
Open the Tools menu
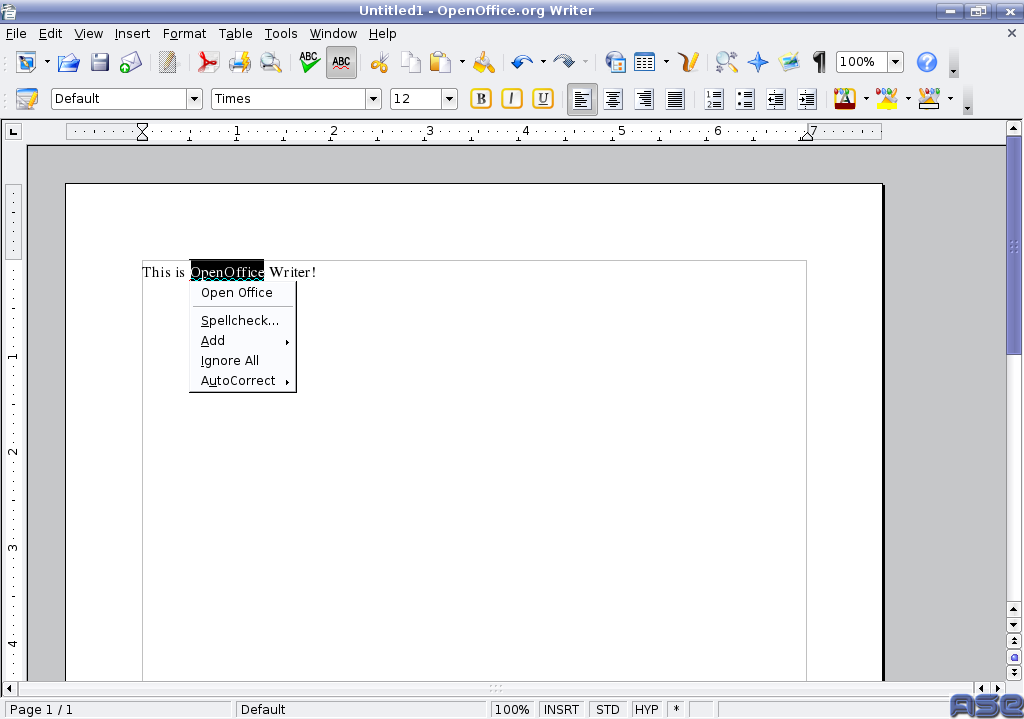click(281, 33)
